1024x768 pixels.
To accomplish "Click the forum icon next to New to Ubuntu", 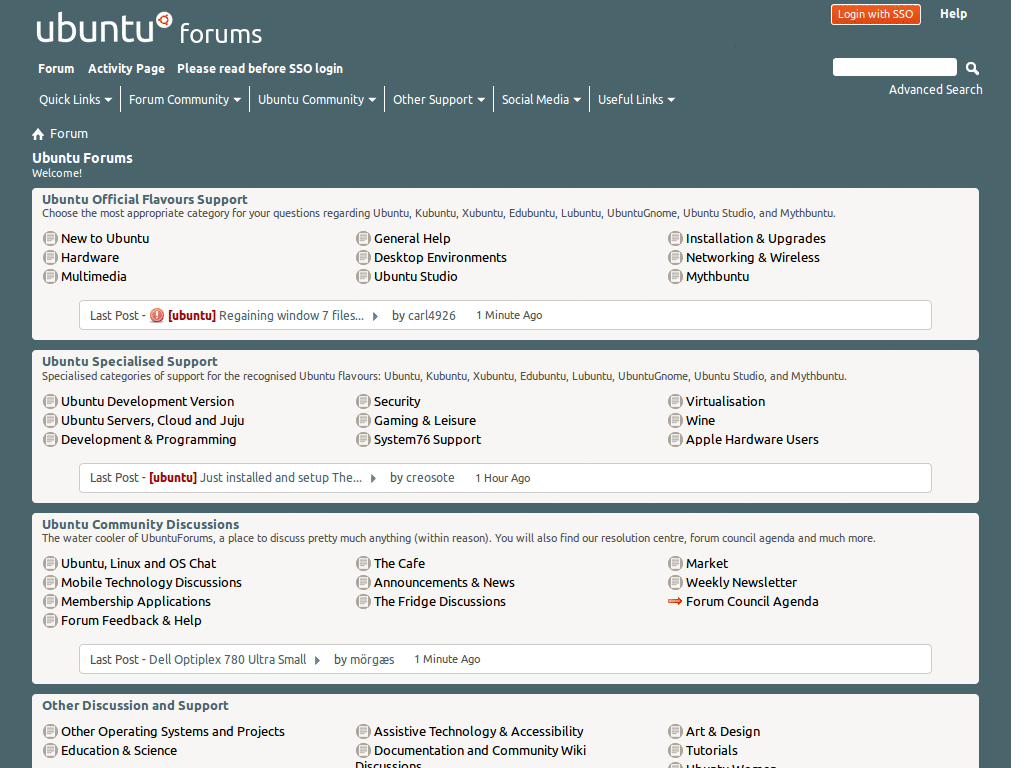I will click(x=50, y=238).
